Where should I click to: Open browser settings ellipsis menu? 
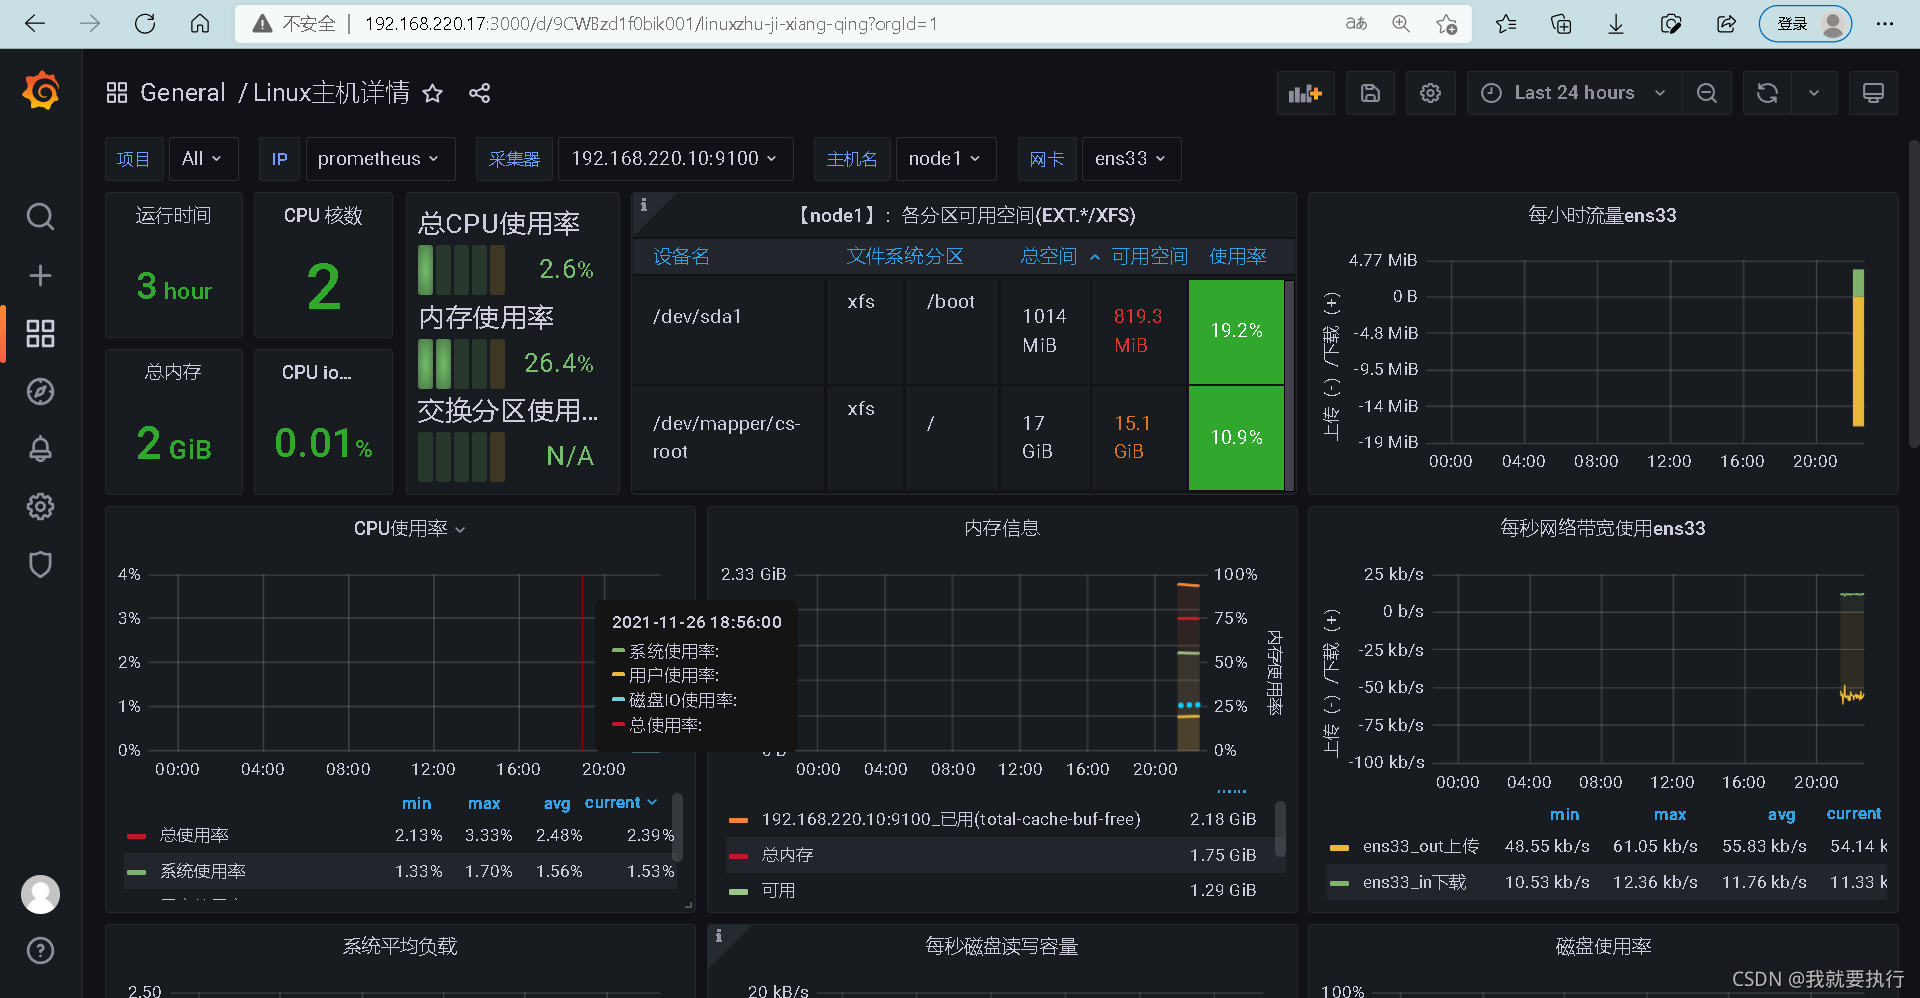(1885, 24)
